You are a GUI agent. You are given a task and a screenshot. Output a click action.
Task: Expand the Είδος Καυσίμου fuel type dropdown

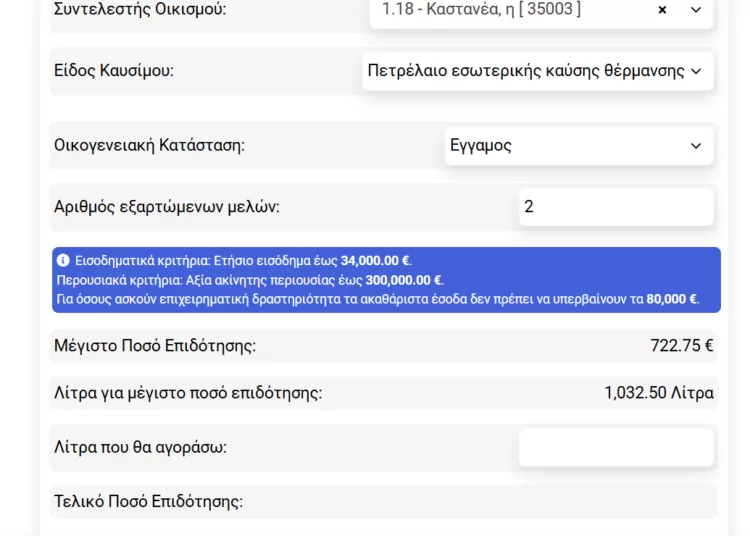[527, 71]
